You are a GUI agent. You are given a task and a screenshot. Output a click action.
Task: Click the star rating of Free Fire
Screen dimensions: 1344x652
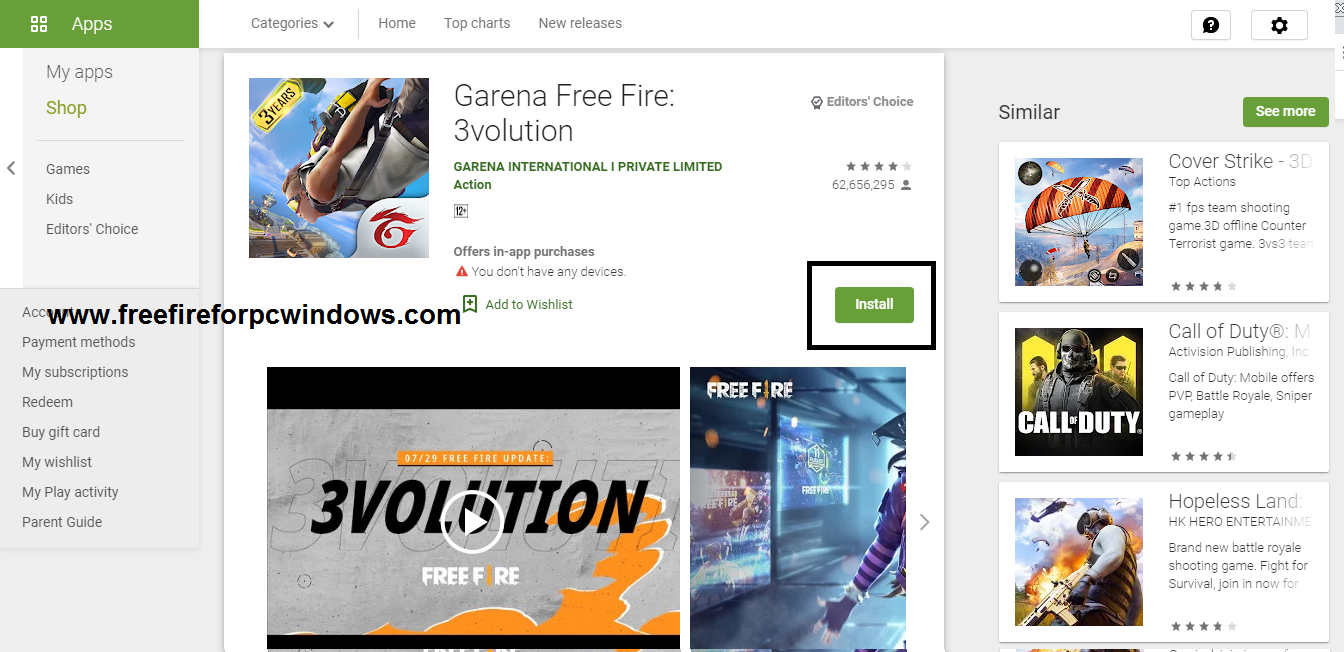pos(878,166)
